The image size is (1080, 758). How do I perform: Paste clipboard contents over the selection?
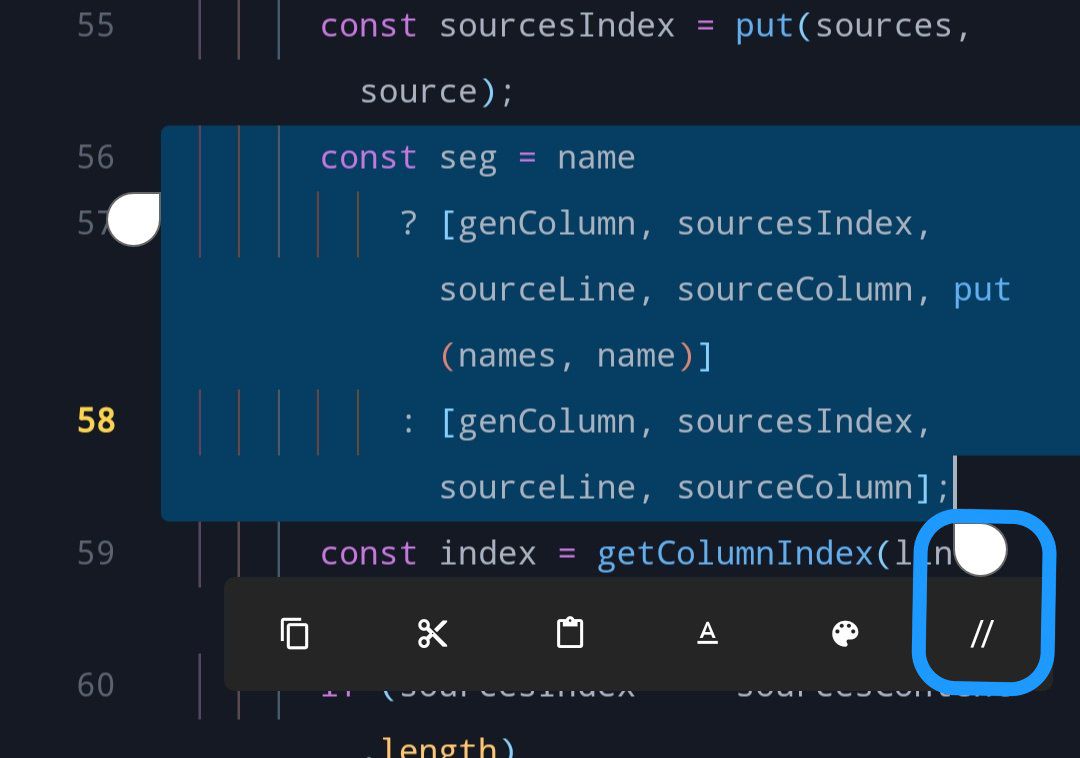[x=569, y=633]
